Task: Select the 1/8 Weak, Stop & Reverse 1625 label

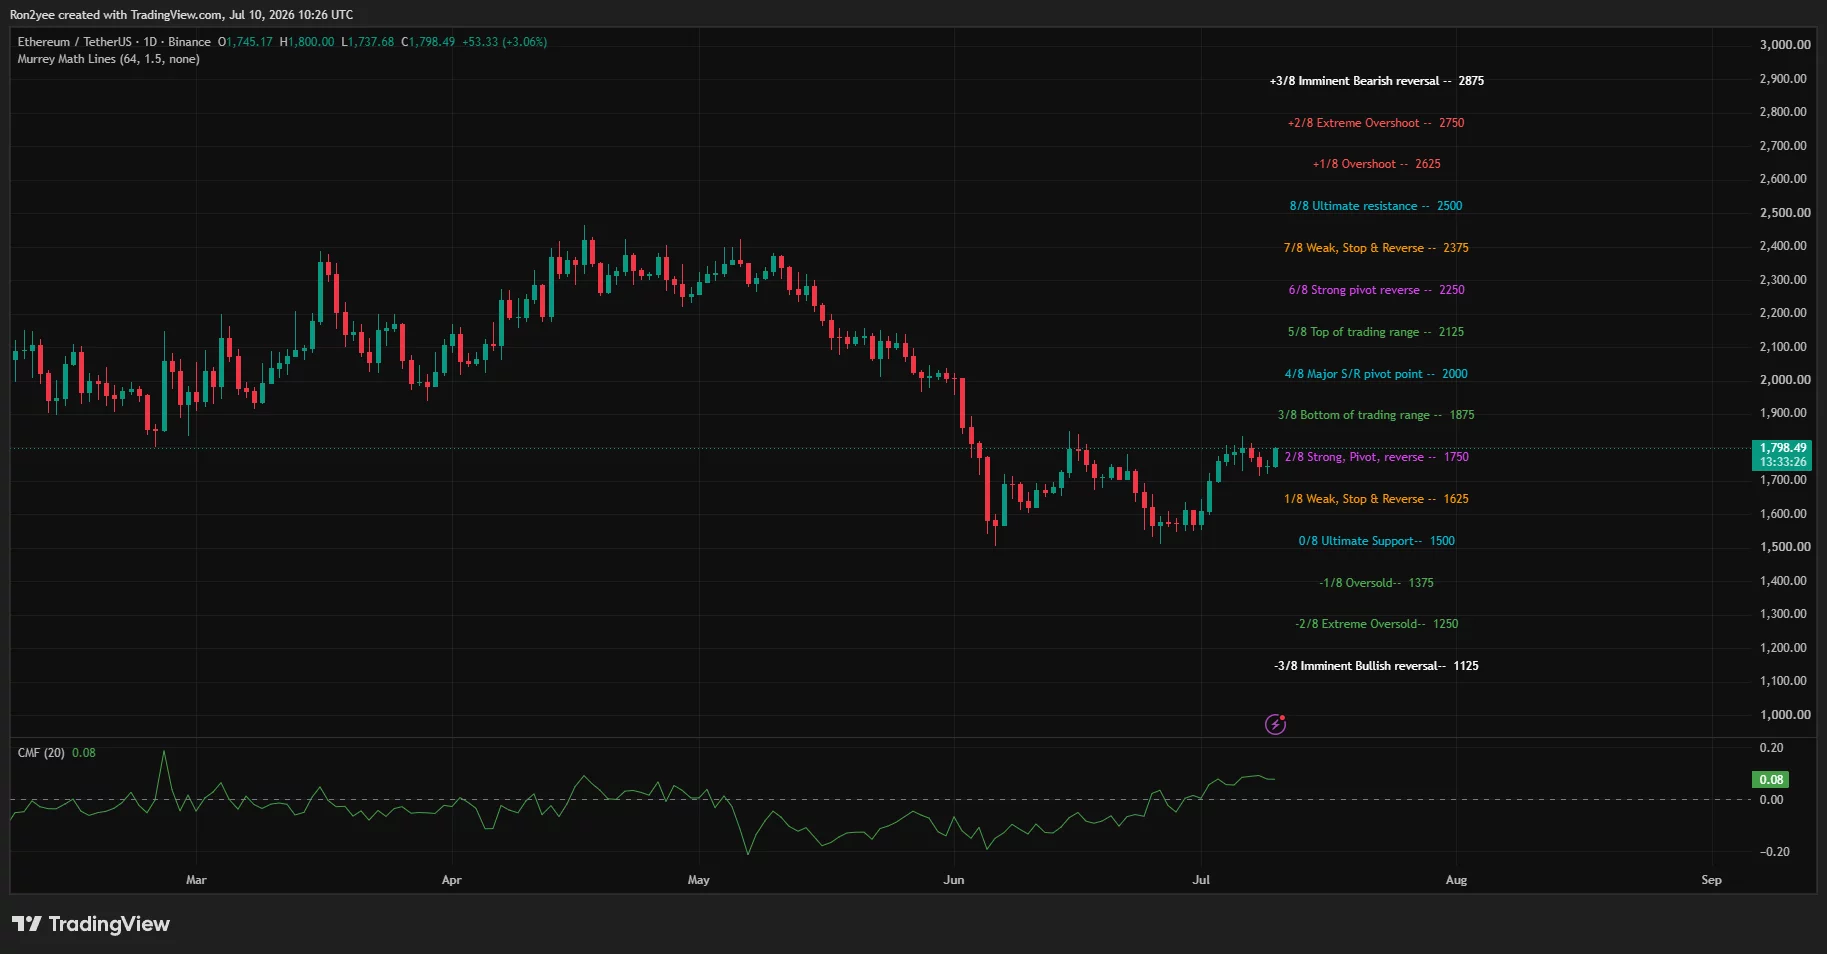Action: tap(1376, 499)
